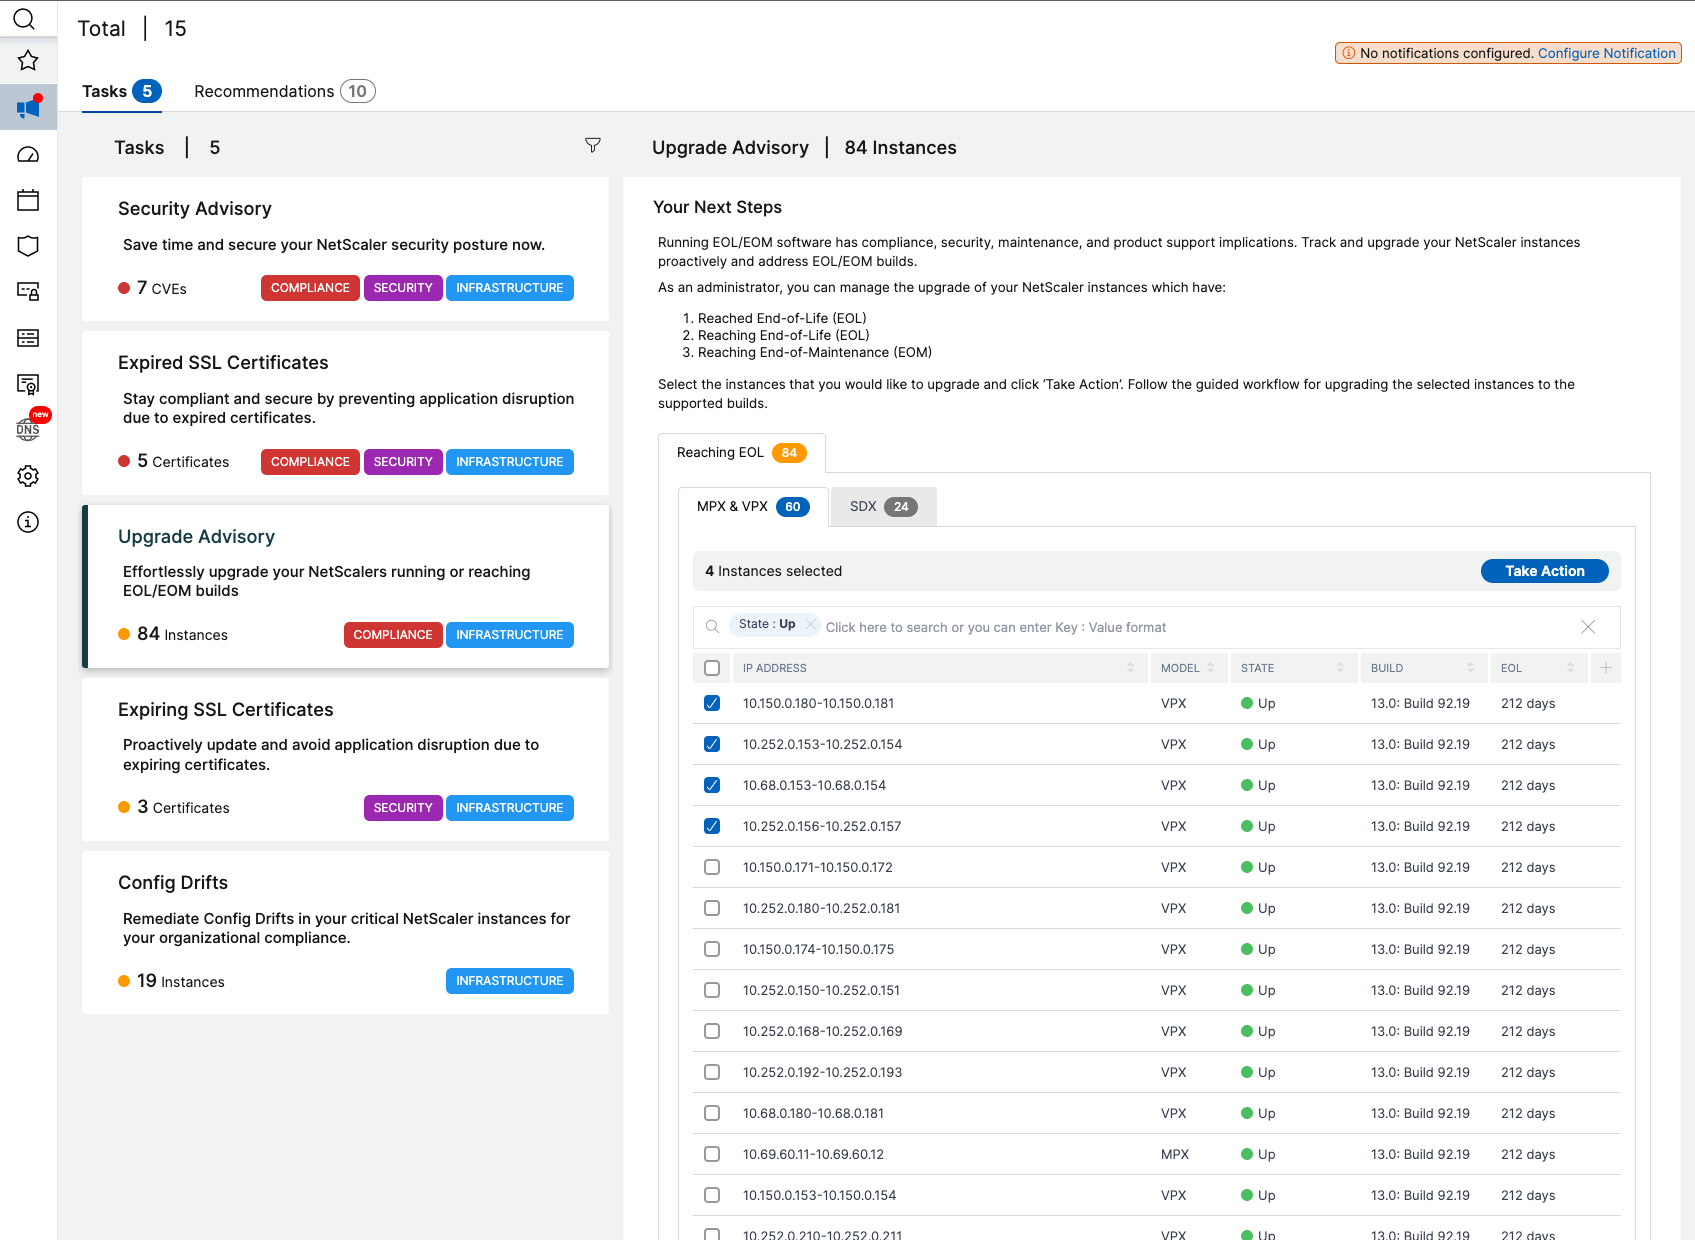Check instance 10.150.0.171-10.150.0.172
The width and height of the screenshot is (1695, 1240).
(712, 867)
